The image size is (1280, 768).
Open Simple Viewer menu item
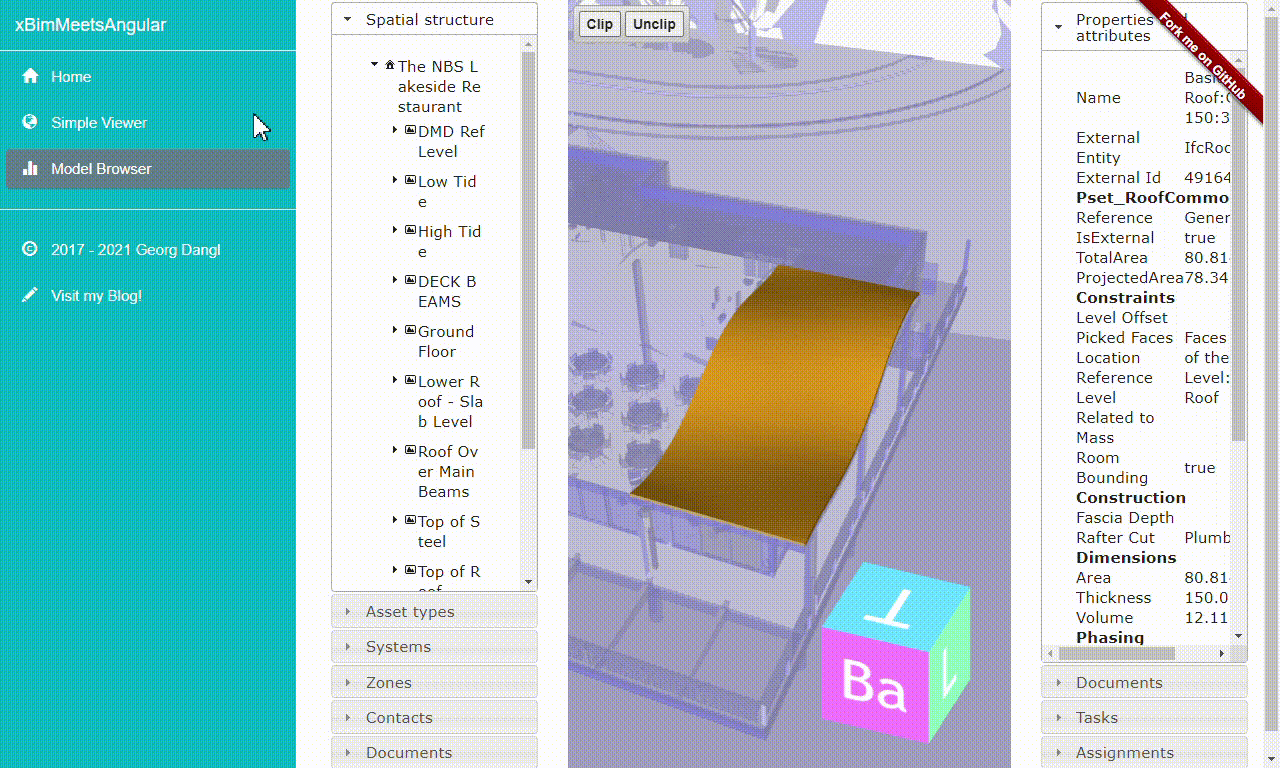point(148,122)
